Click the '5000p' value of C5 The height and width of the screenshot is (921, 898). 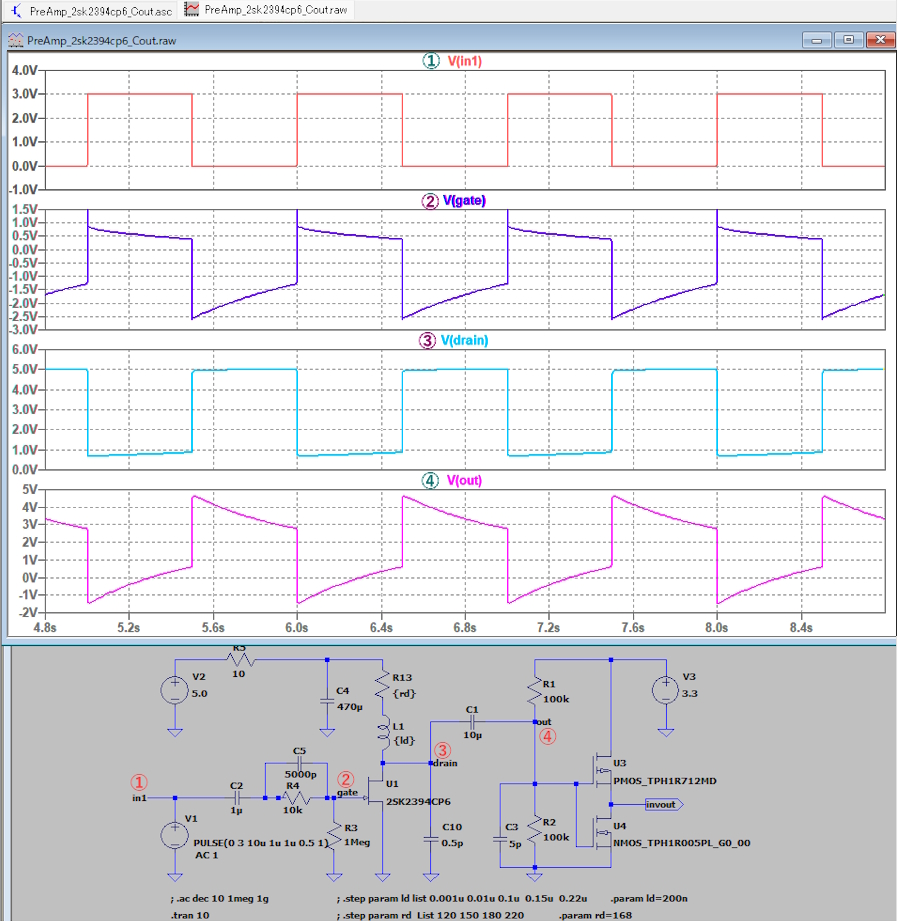tap(301, 775)
